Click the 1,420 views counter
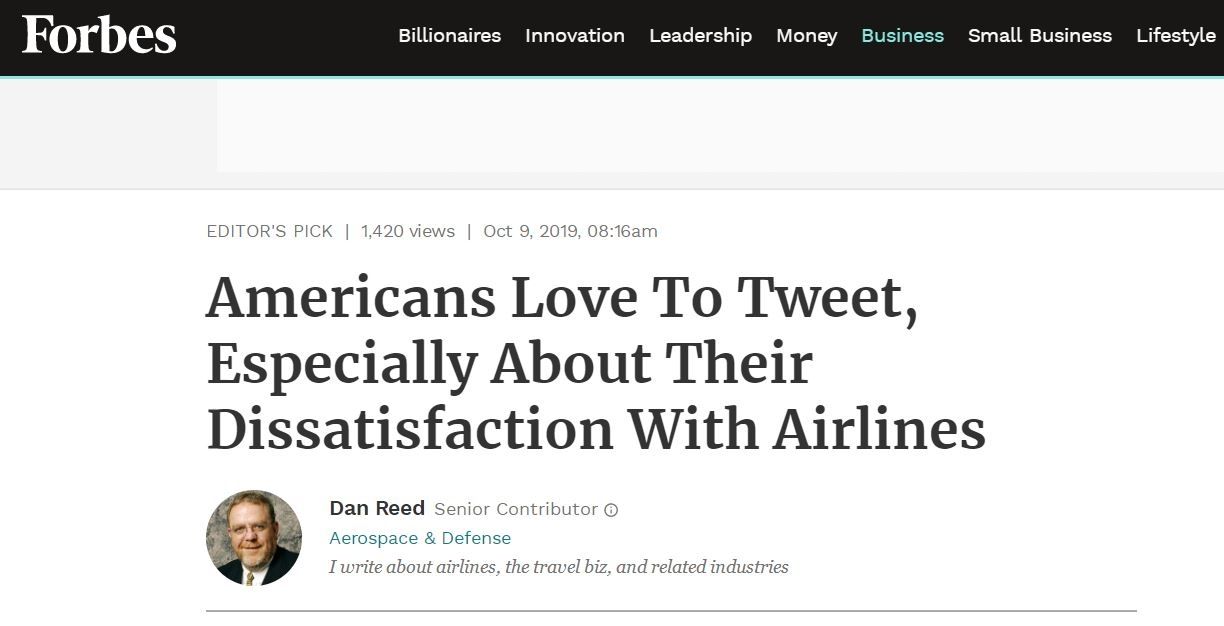This screenshot has width=1224, height=626. (408, 231)
